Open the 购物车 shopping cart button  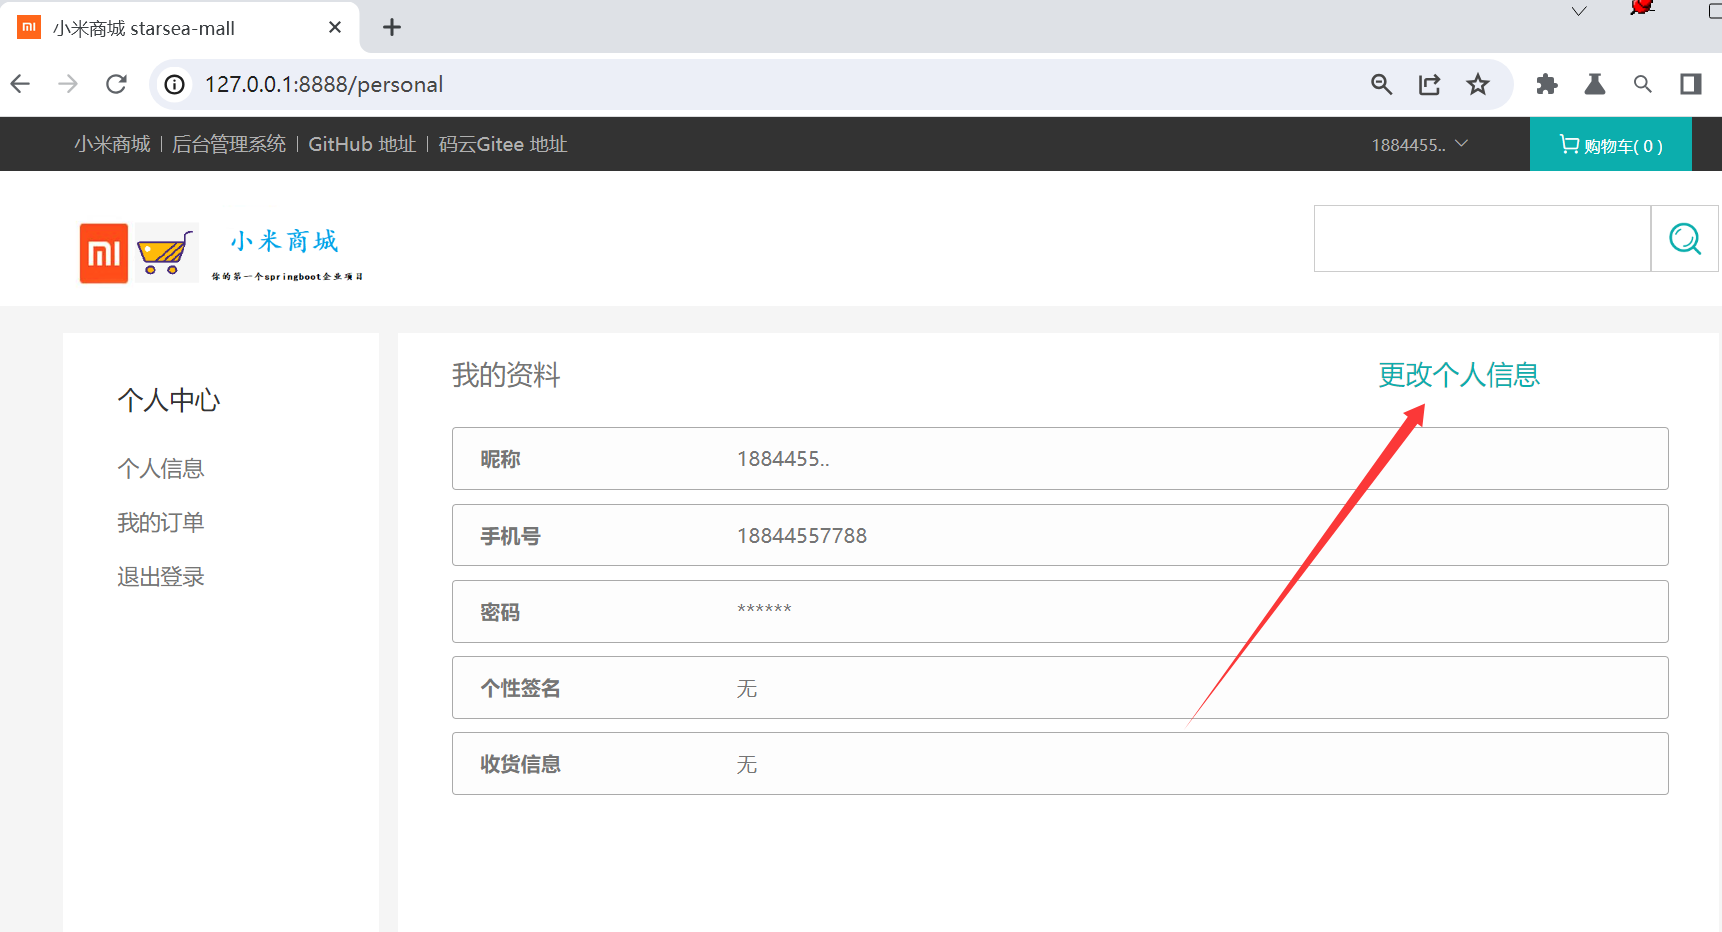coord(1611,145)
